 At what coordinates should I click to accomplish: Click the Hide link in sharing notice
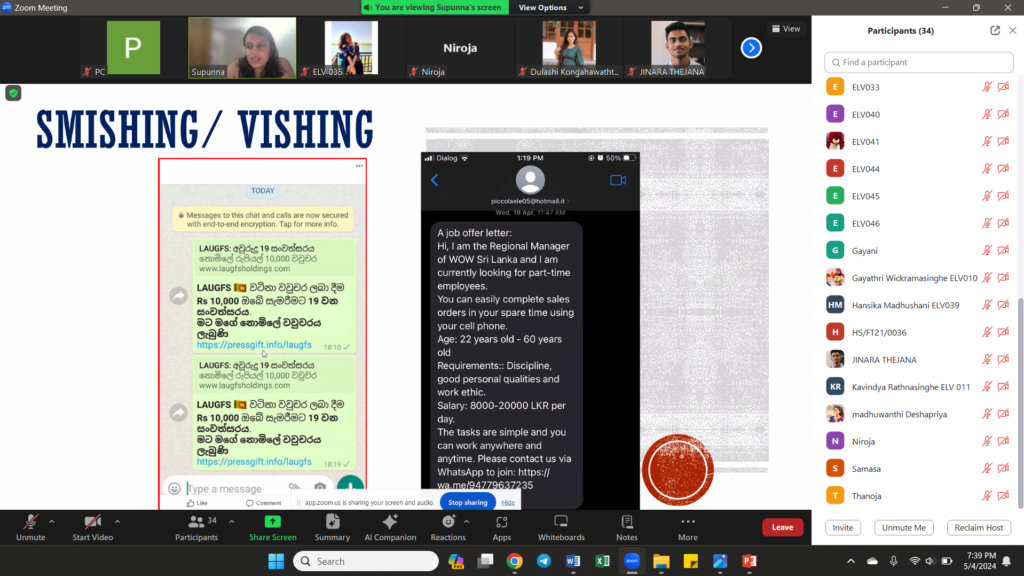pyautogui.click(x=508, y=502)
